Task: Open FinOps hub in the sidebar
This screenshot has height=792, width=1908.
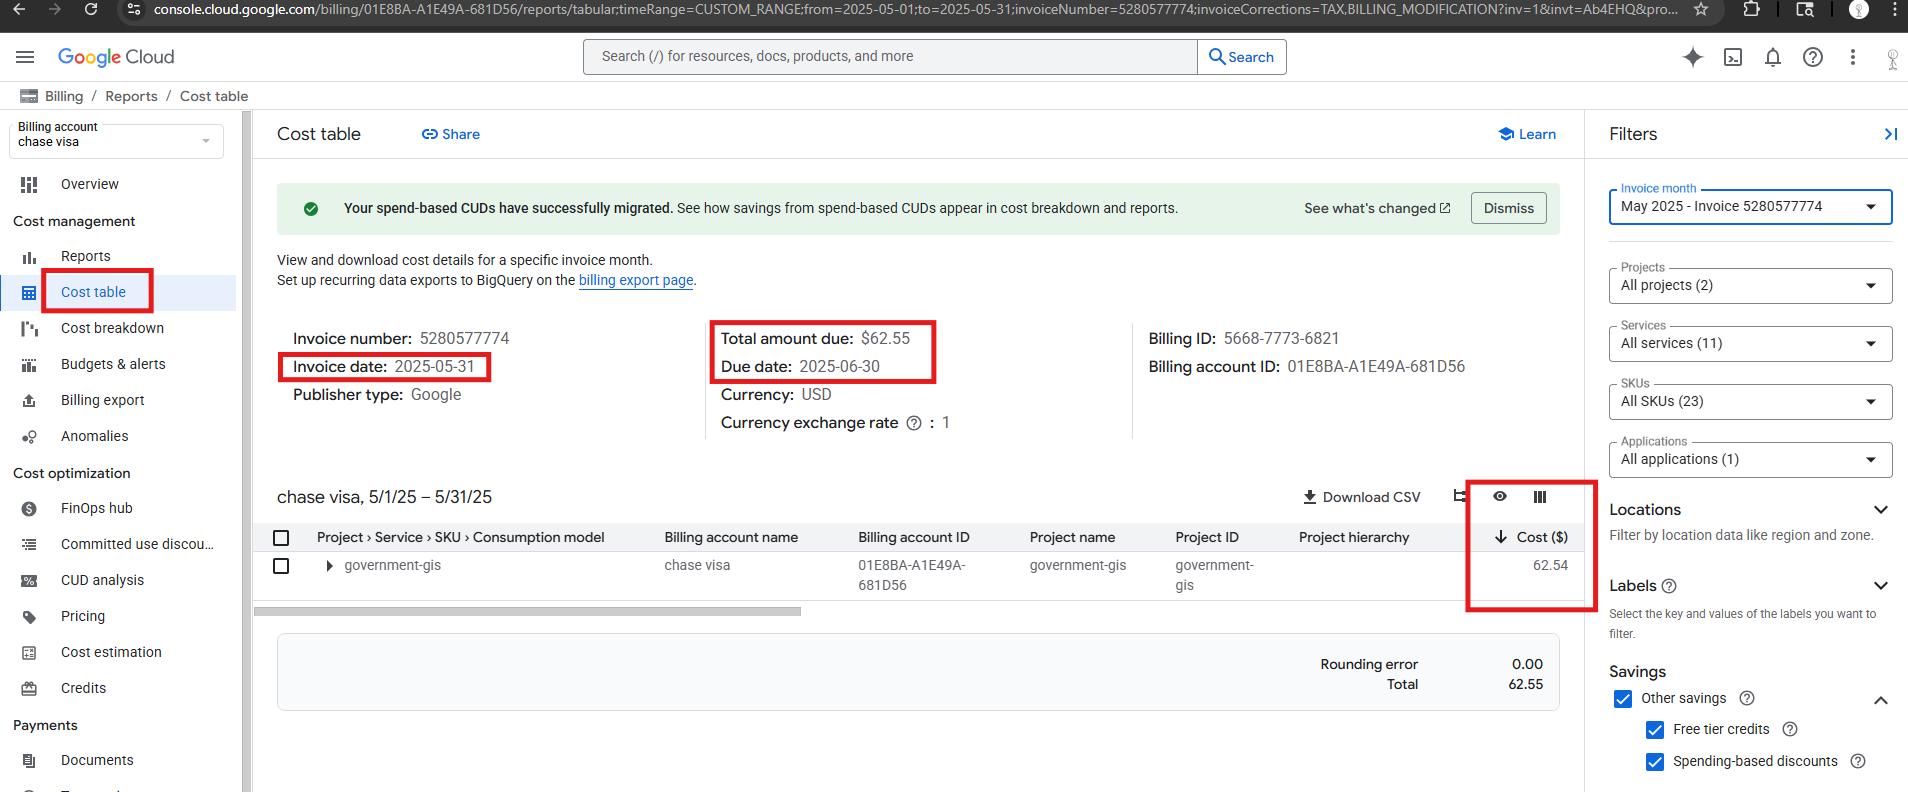Action: point(96,508)
